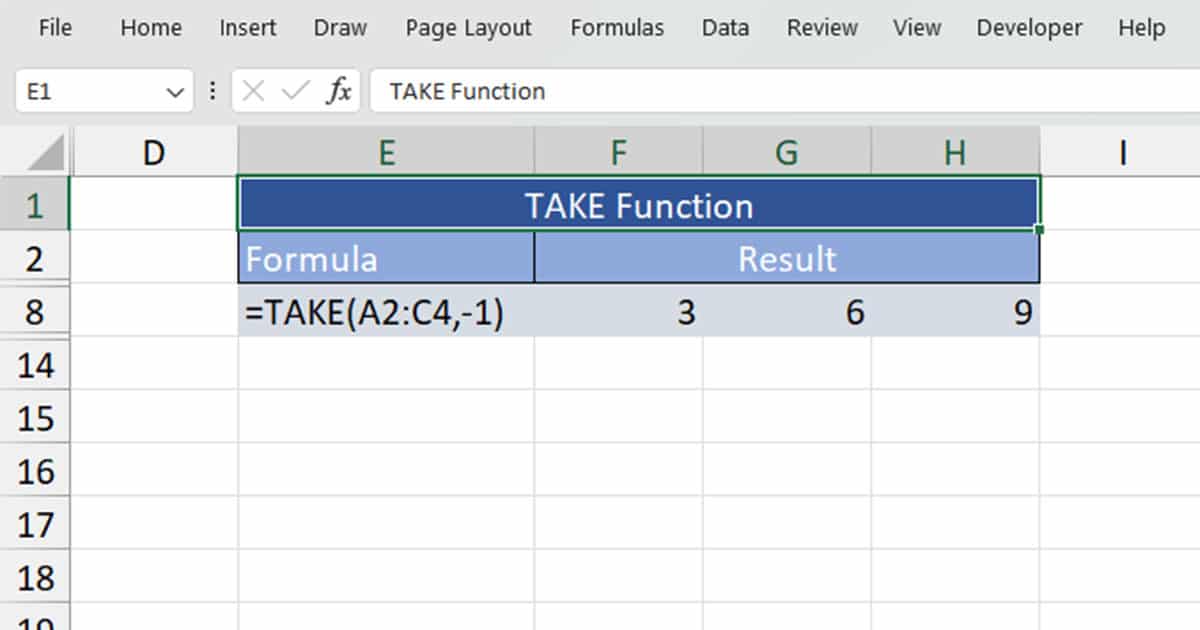The image size is (1200, 630).
Task: Click the Name Box options (three dots) icon
Action: point(212,91)
